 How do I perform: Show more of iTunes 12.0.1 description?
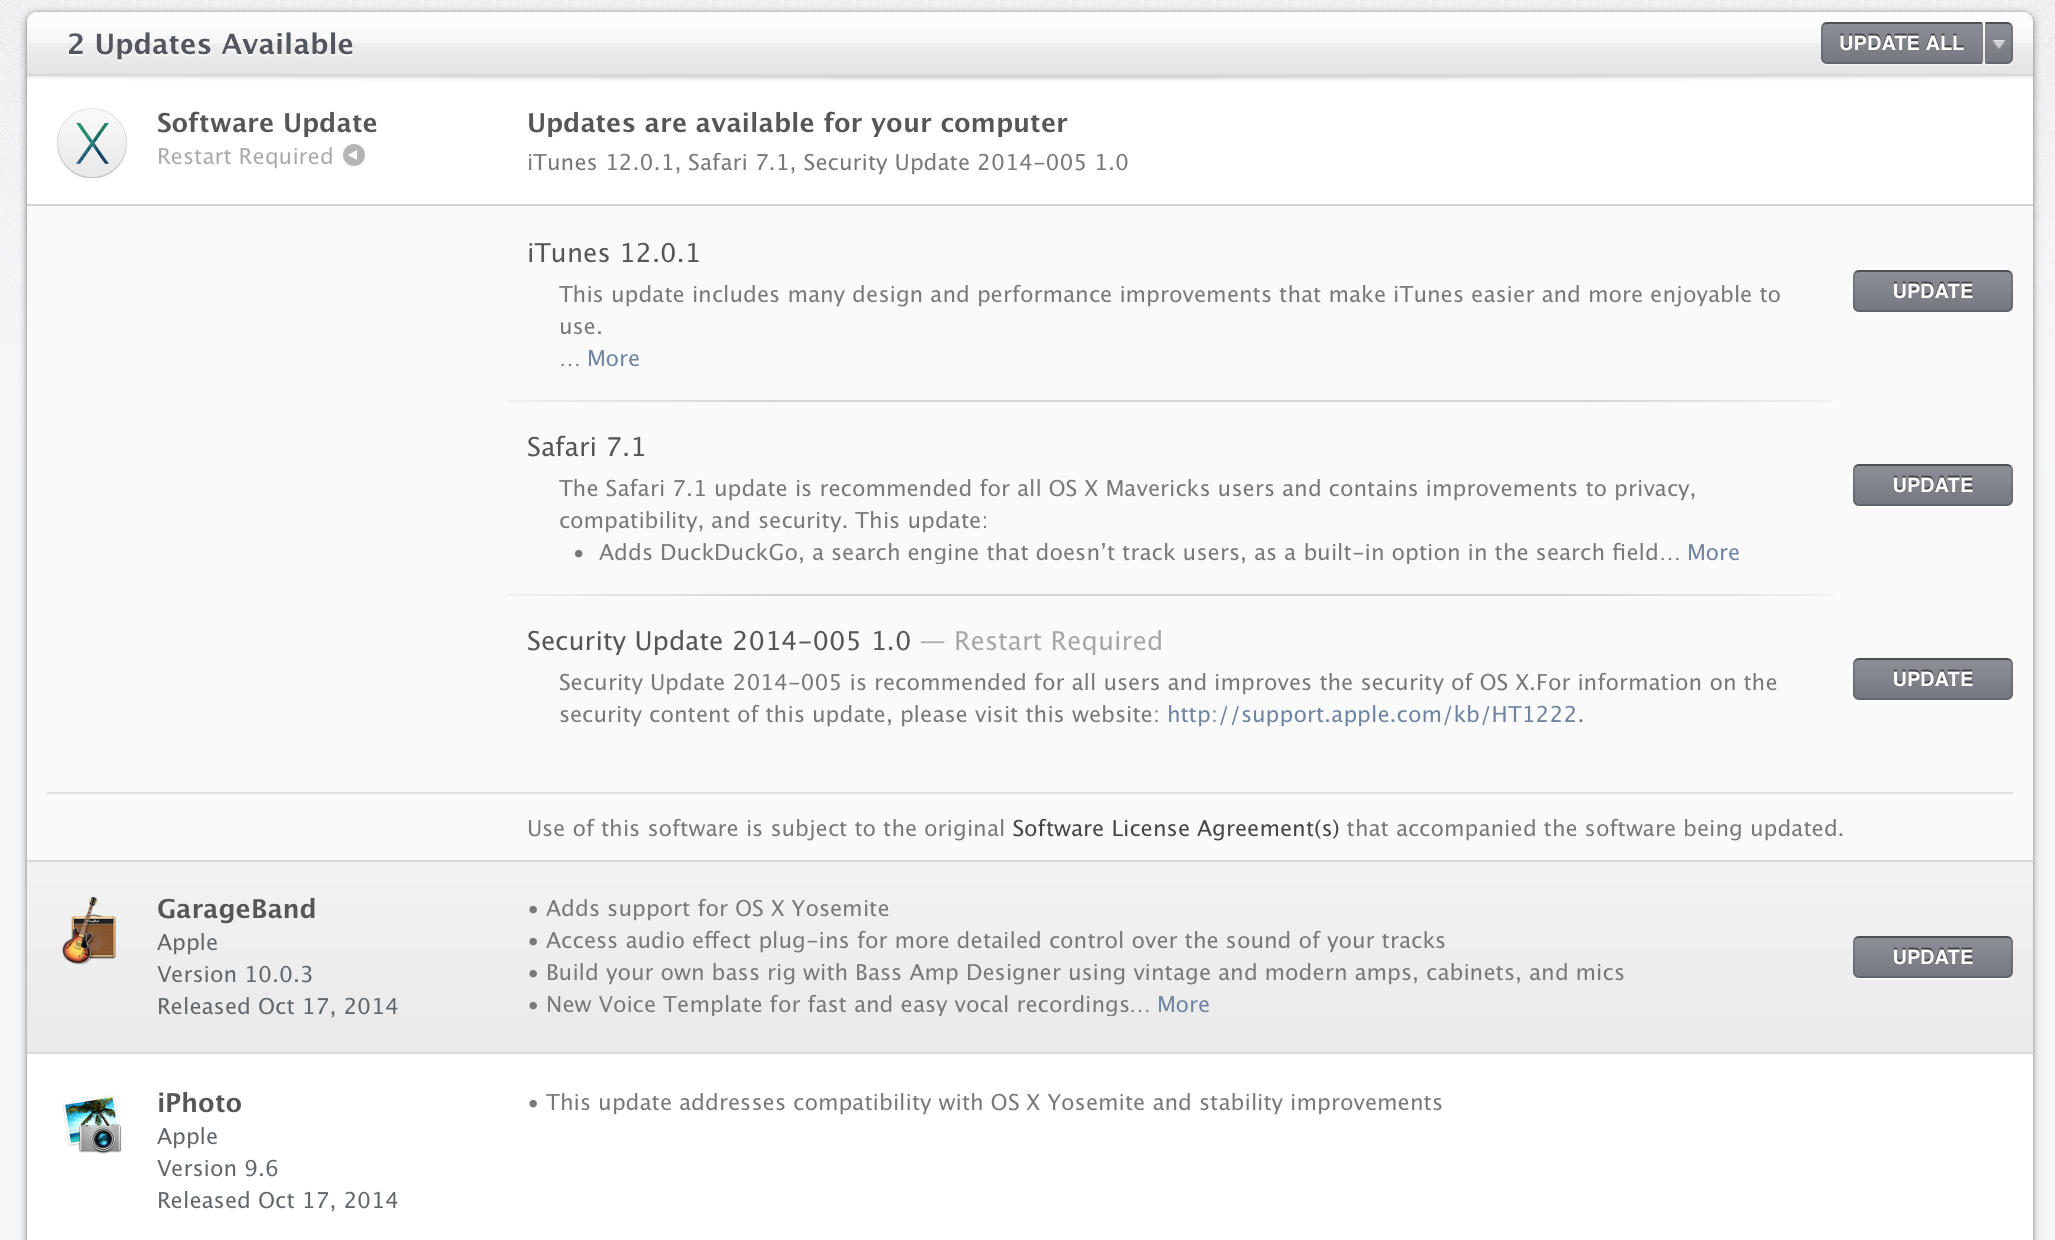pyautogui.click(x=613, y=358)
